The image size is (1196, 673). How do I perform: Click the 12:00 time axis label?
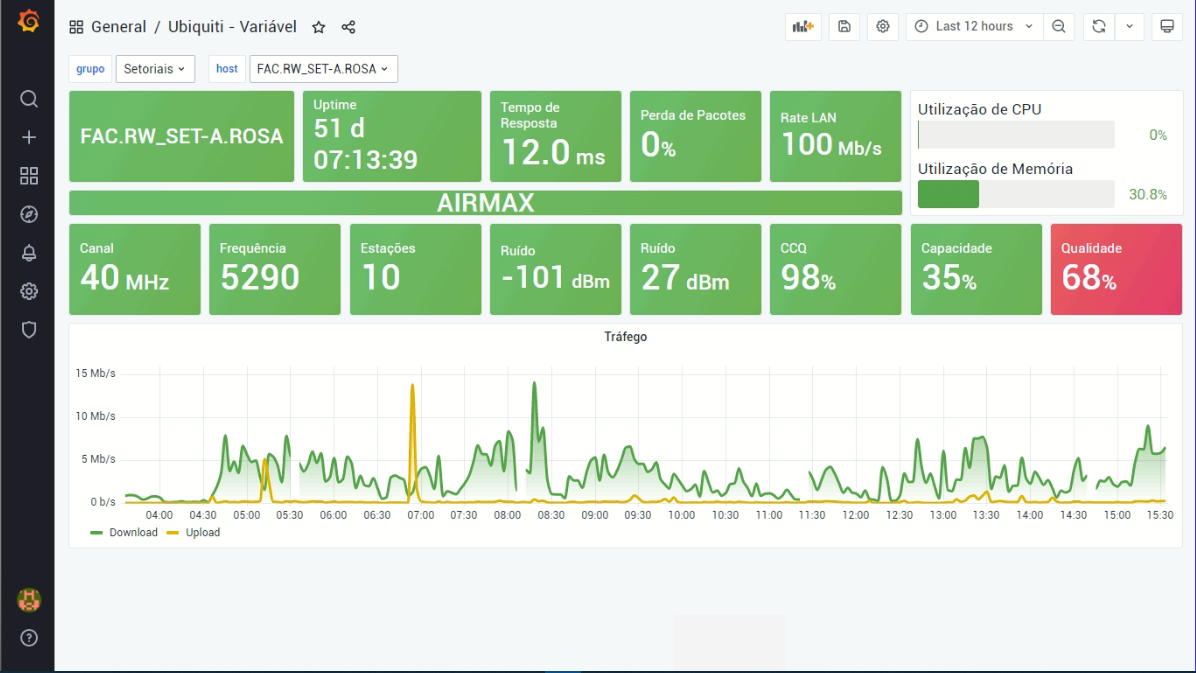(x=856, y=515)
